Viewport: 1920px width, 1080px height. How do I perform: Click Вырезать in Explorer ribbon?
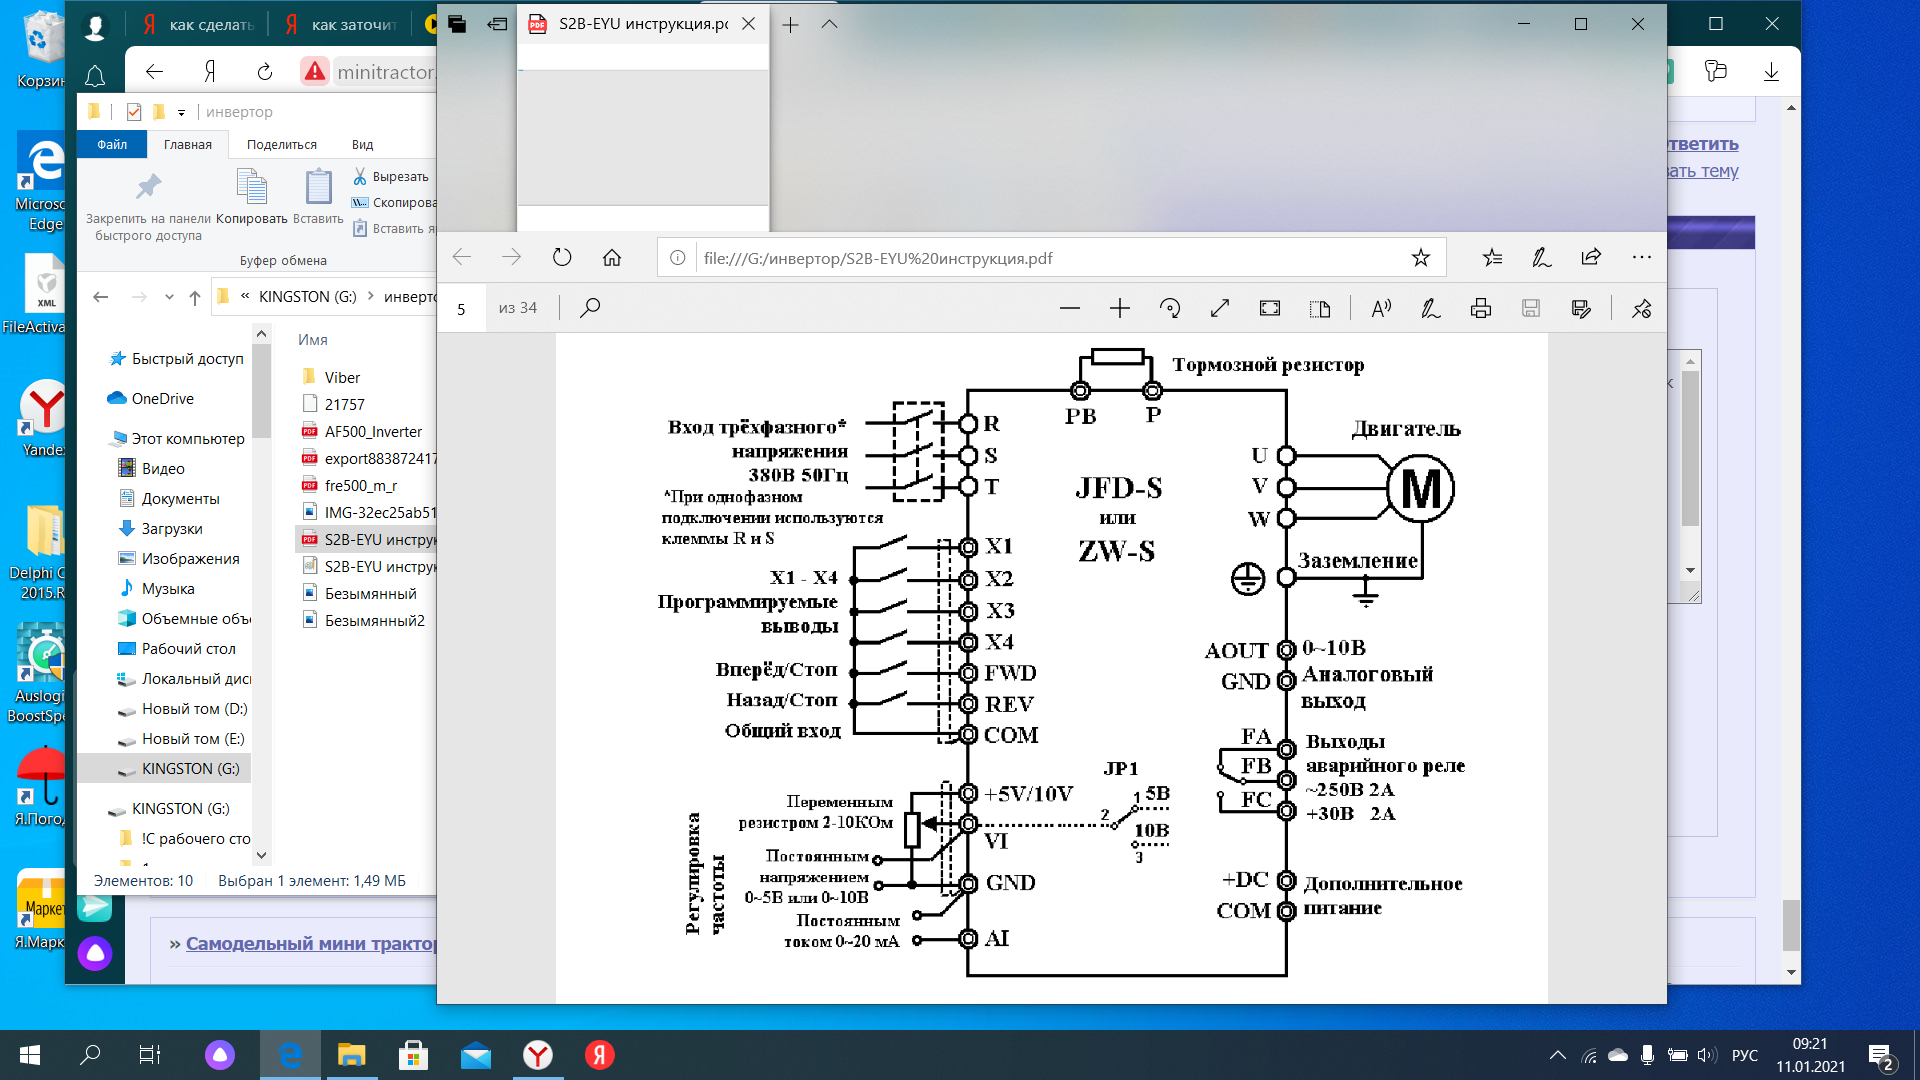pos(391,176)
